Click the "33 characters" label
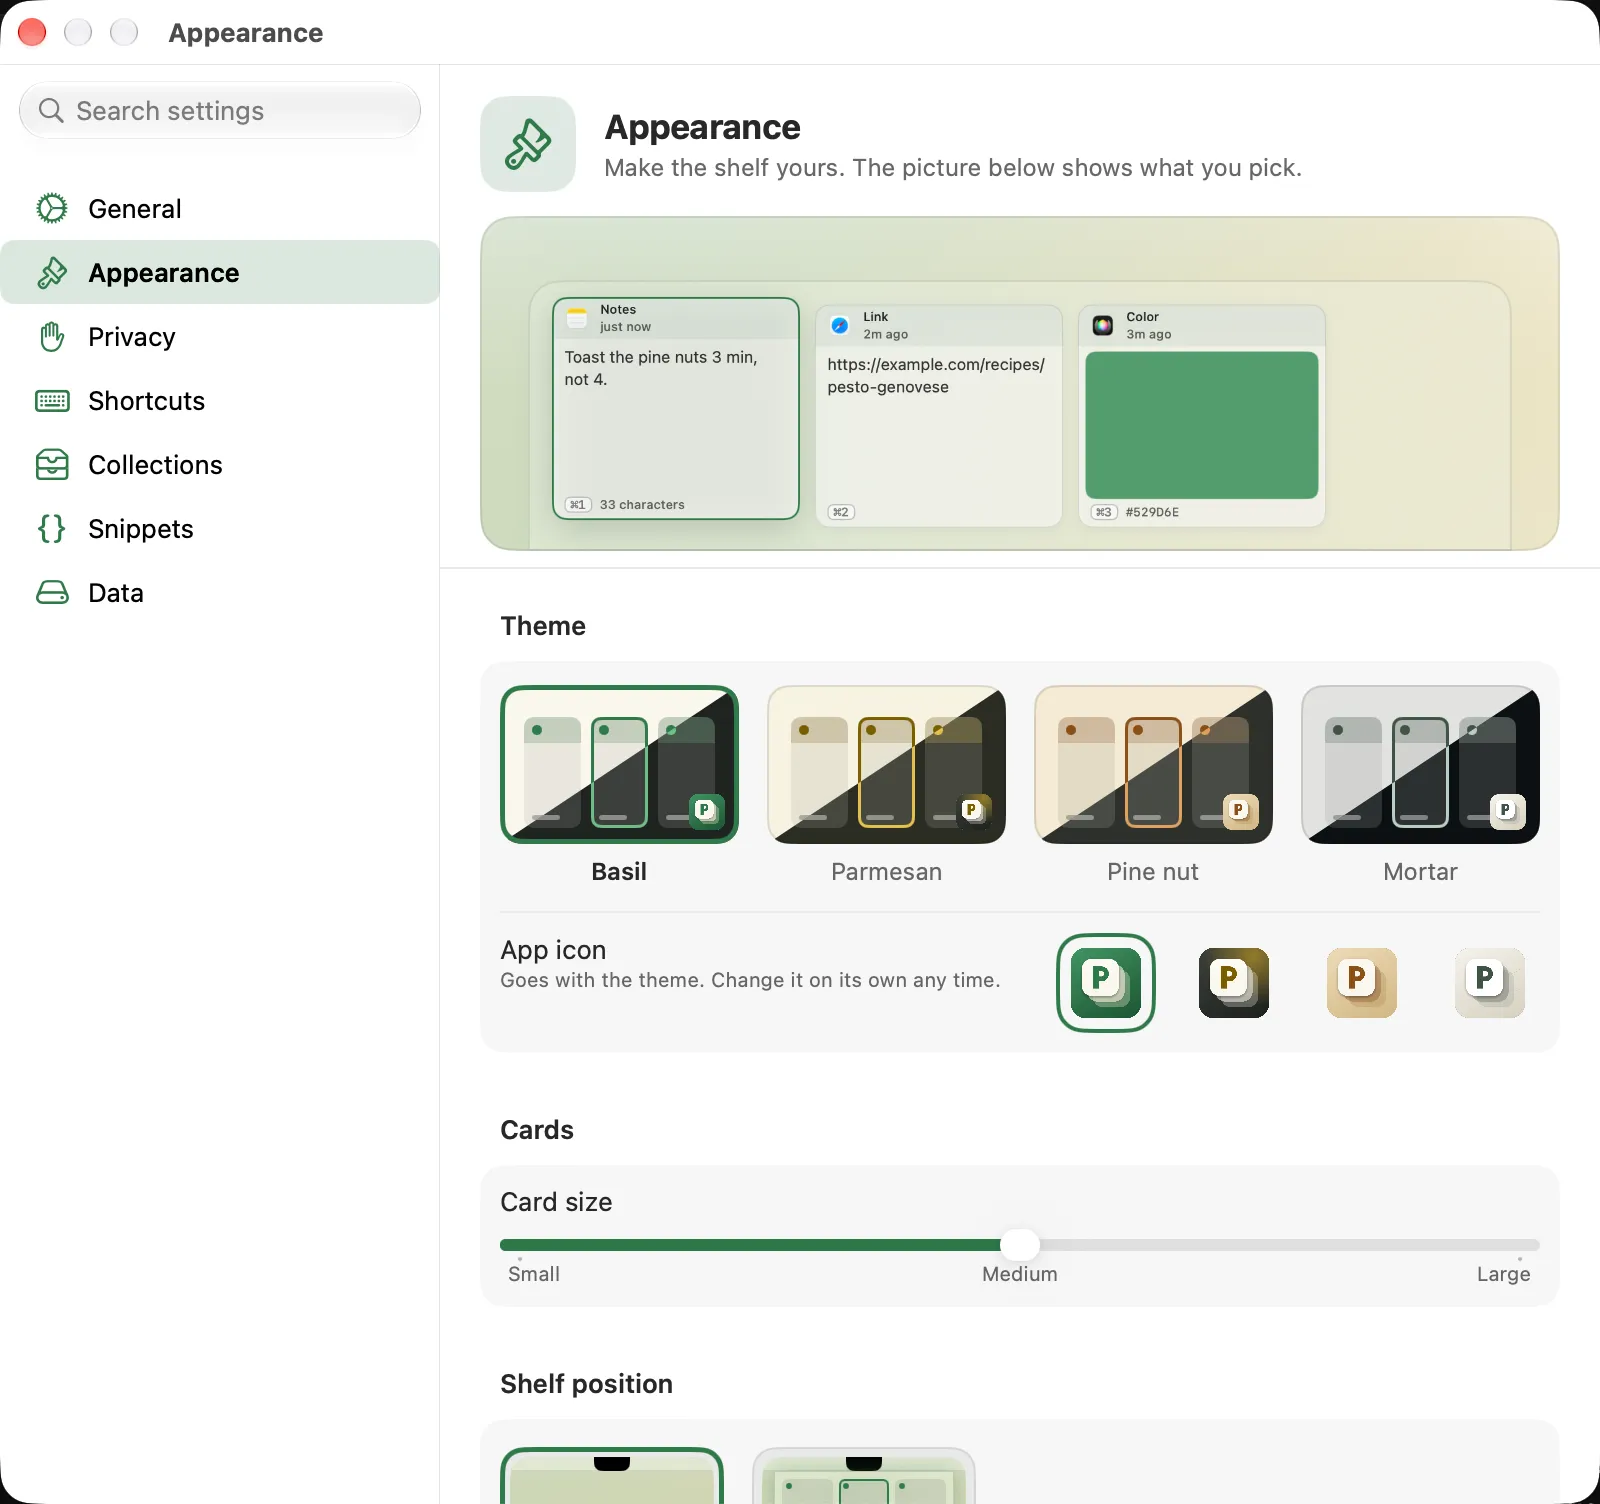1600x1504 pixels. [x=642, y=505]
